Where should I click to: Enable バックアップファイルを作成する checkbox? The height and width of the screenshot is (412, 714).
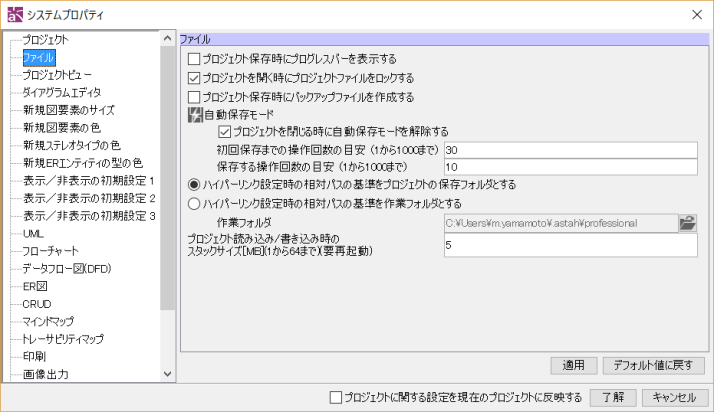pos(194,97)
